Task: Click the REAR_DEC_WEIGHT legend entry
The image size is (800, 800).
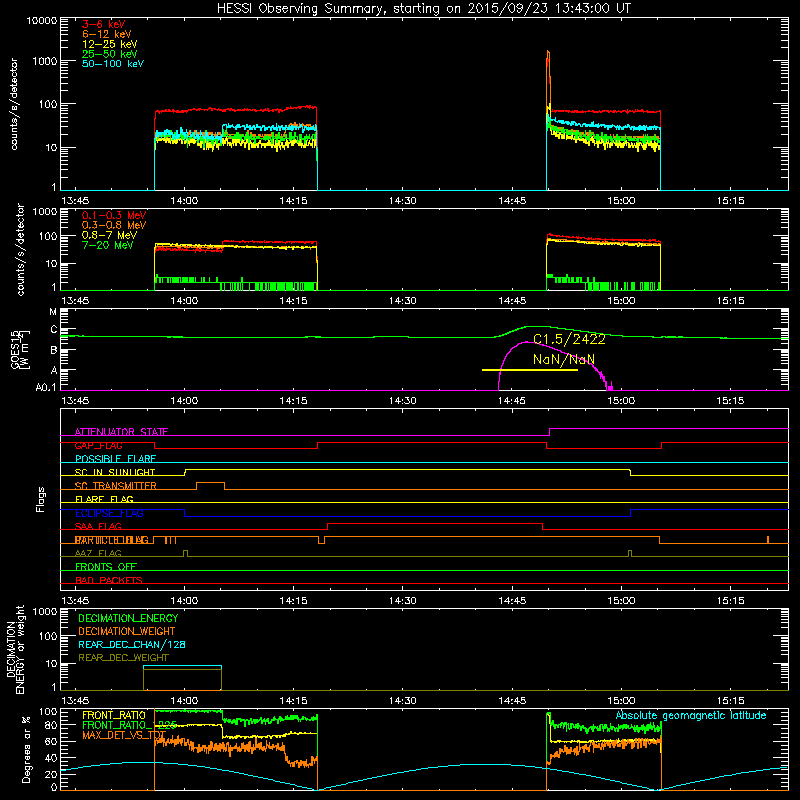Action: point(123,658)
